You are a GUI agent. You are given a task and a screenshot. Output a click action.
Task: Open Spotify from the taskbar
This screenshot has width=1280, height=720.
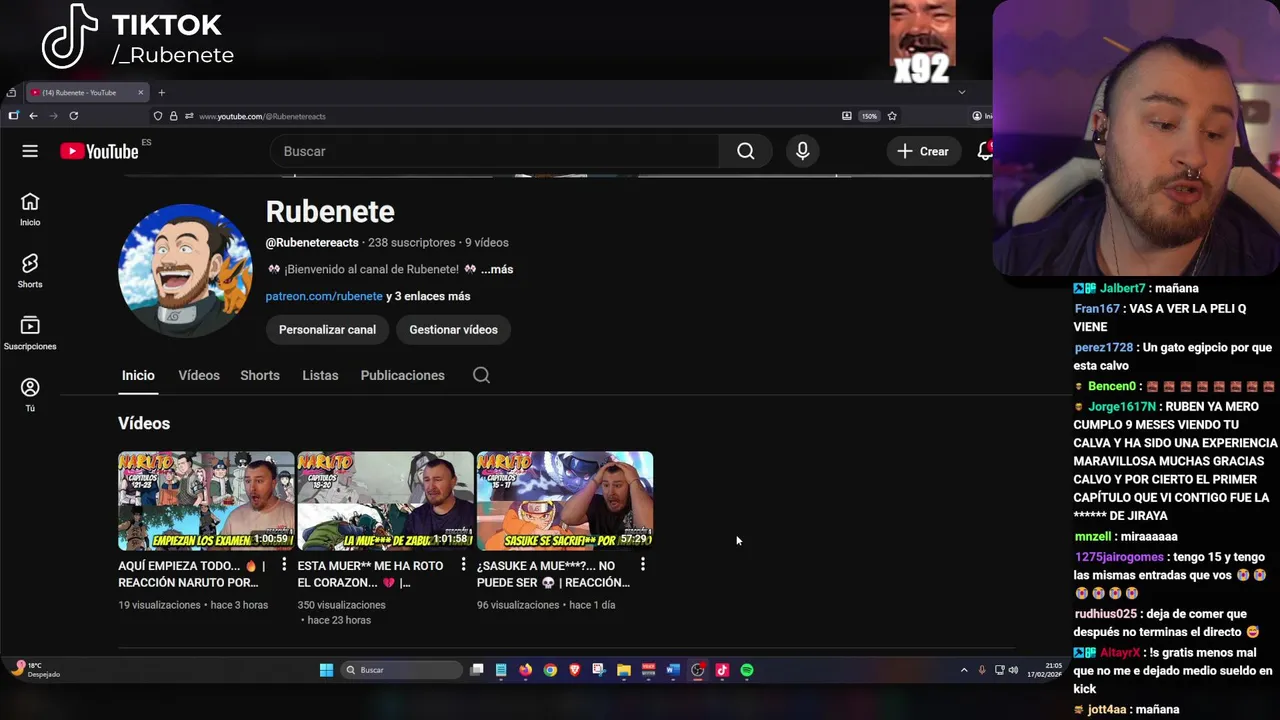tap(747, 670)
